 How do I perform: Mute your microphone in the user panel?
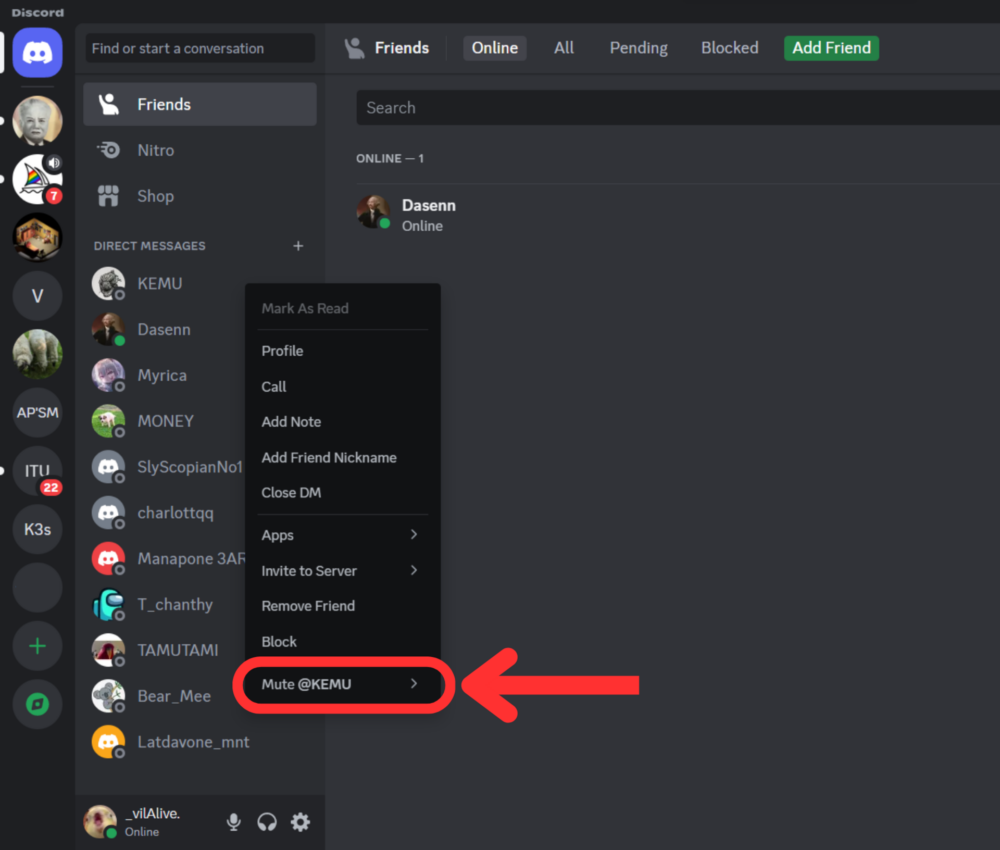pos(233,821)
